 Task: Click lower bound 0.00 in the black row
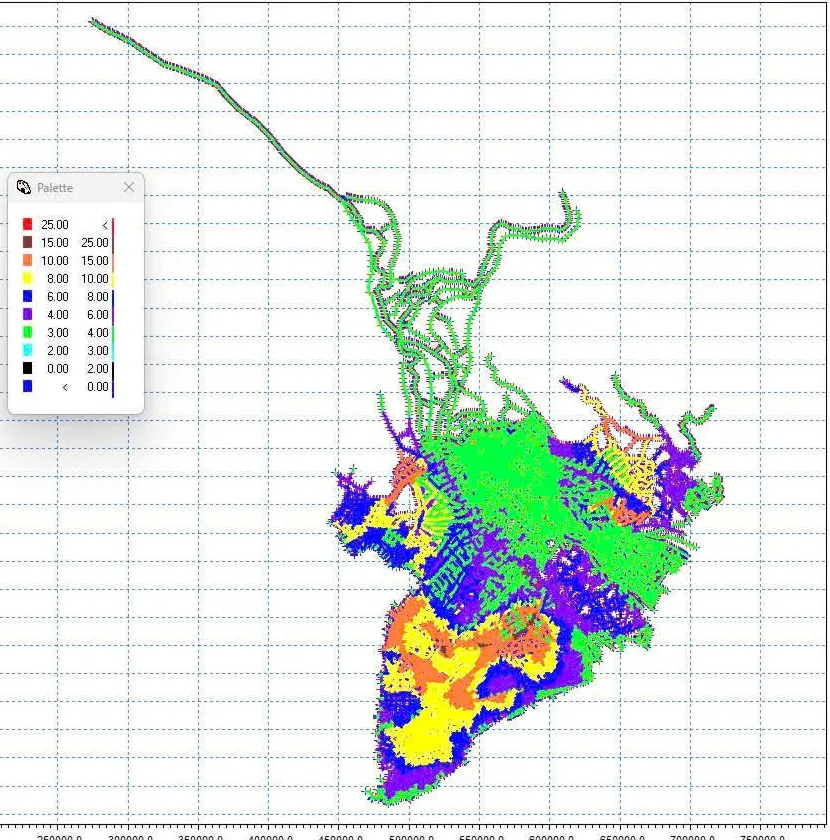58,369
